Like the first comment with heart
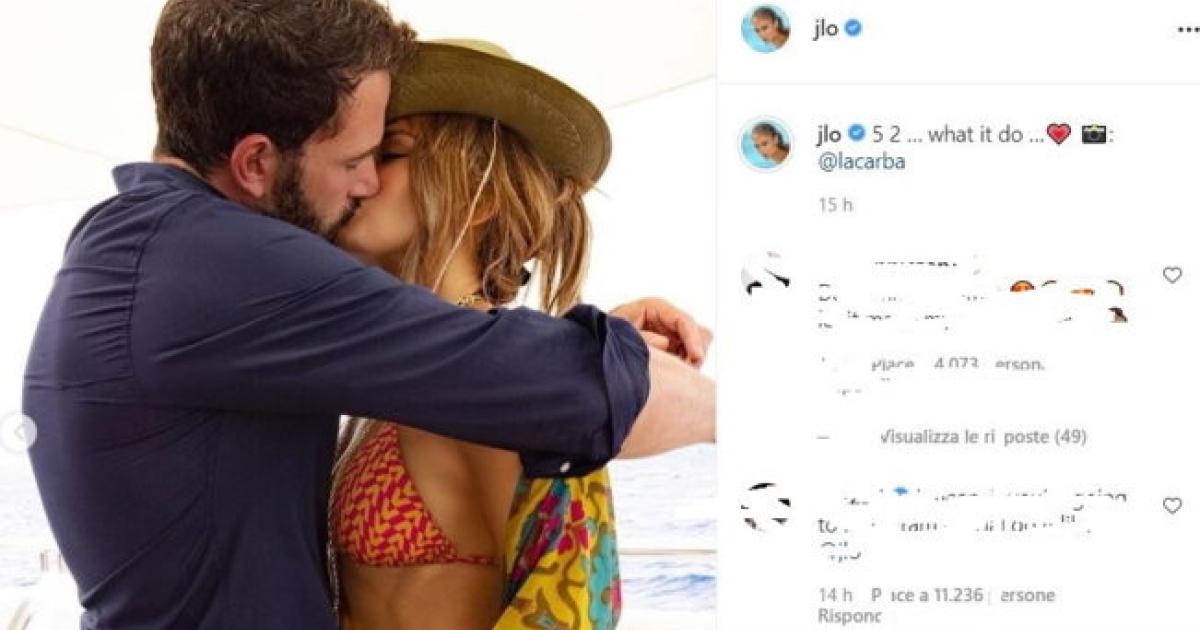The height and width of the screenshot is (630, 1200). (x=1172, y=275)
